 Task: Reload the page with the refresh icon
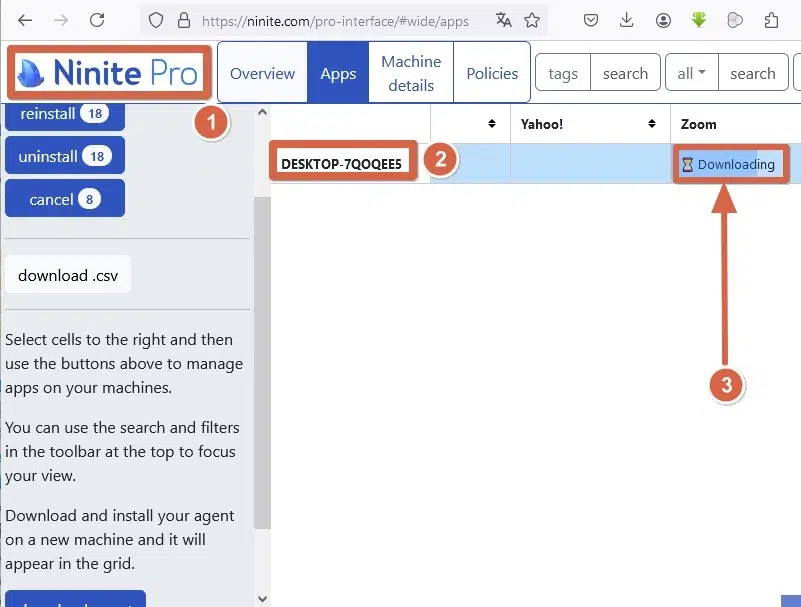click(x=97, y=20)
